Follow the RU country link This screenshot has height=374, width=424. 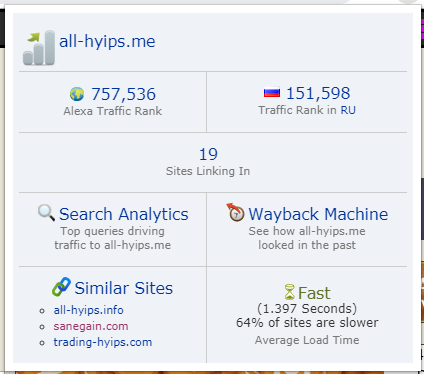[x=348, y=110]
